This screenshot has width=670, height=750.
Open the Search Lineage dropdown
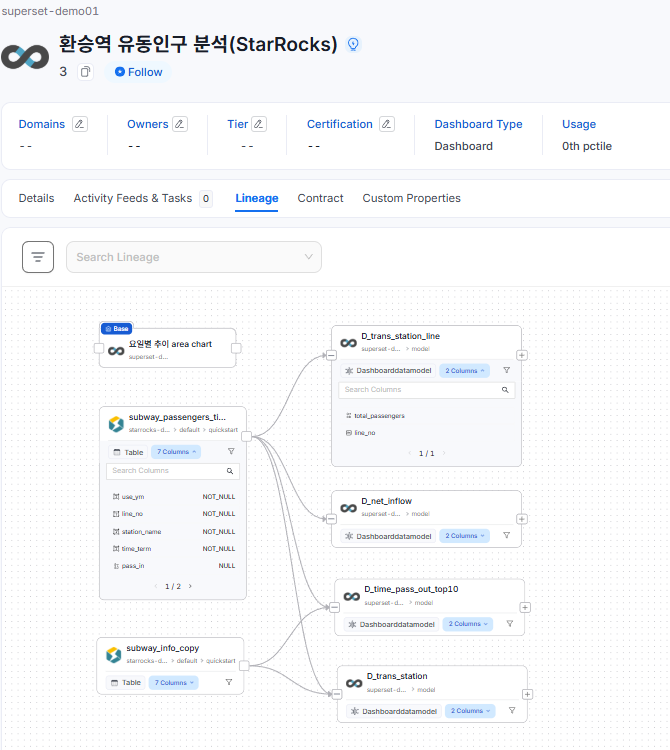point(194,257)
